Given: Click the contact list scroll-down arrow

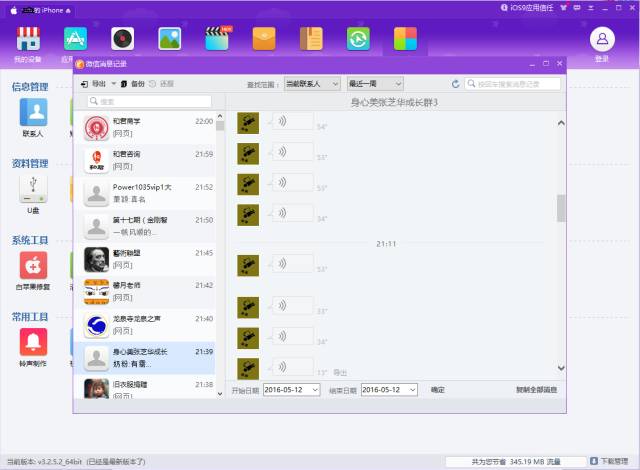Looking at the screenshot, I should (220, 394).
